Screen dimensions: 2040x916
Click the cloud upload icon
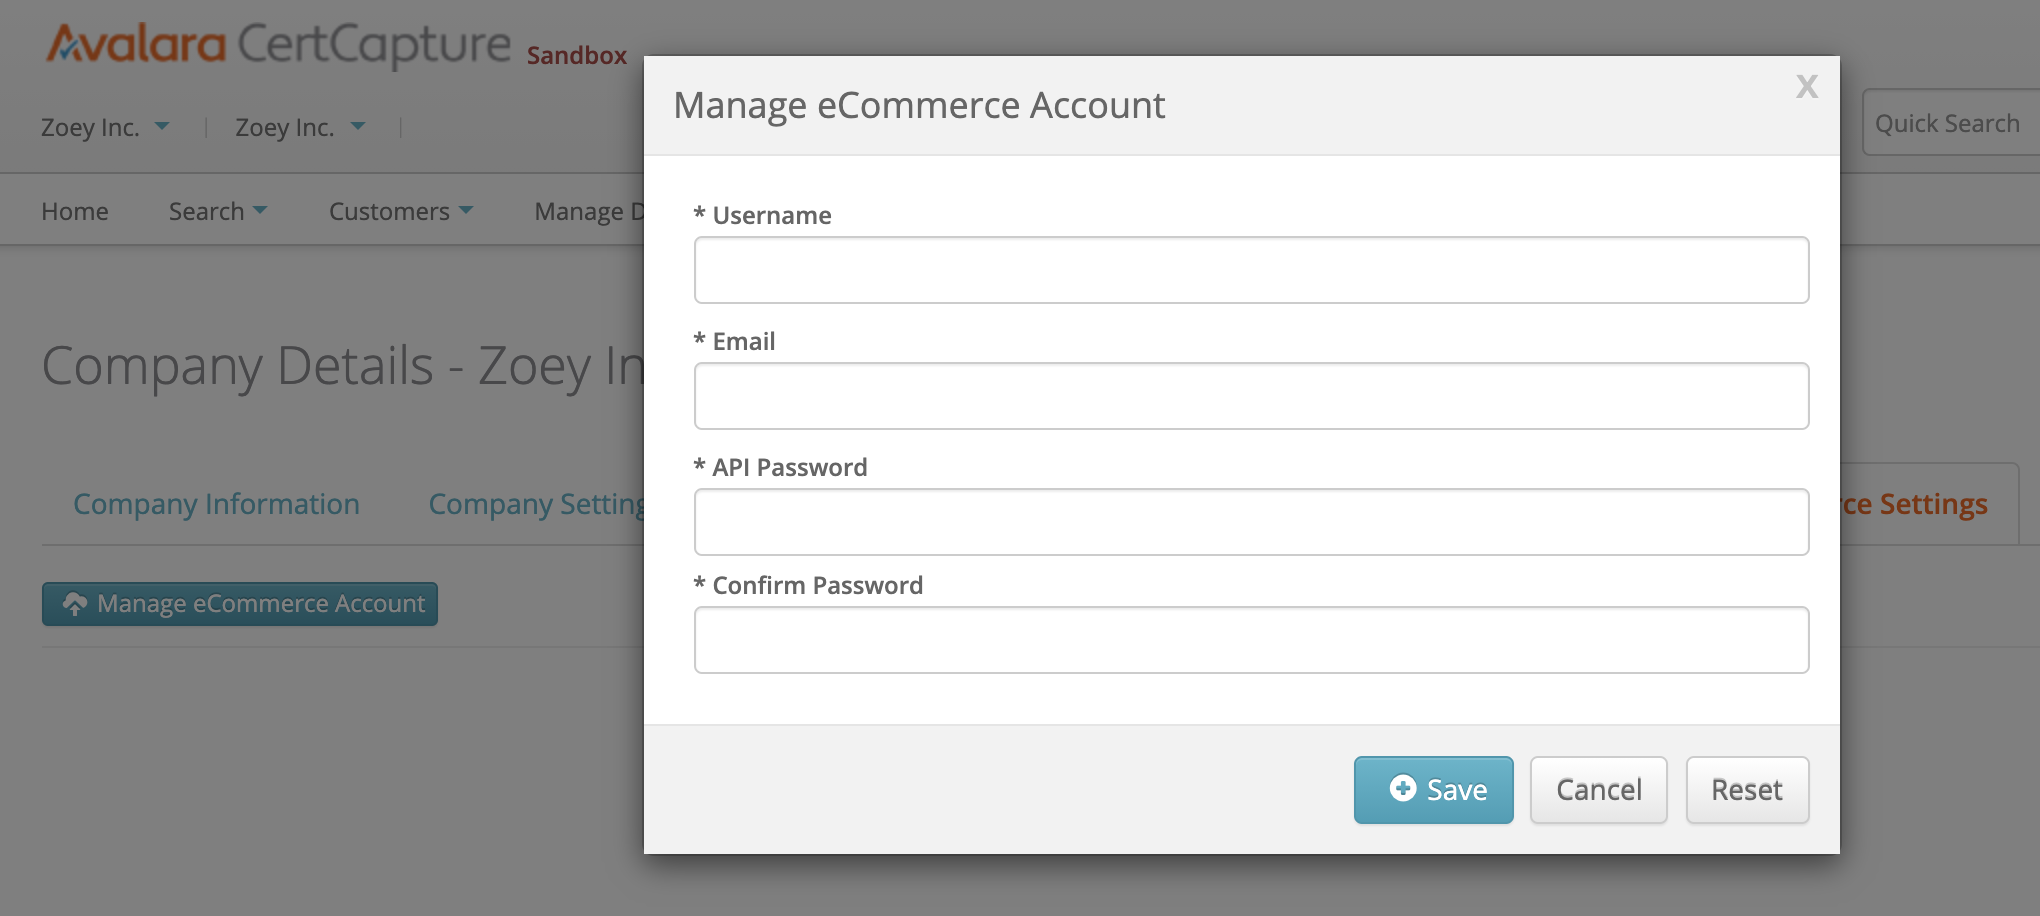click(75, 604)
